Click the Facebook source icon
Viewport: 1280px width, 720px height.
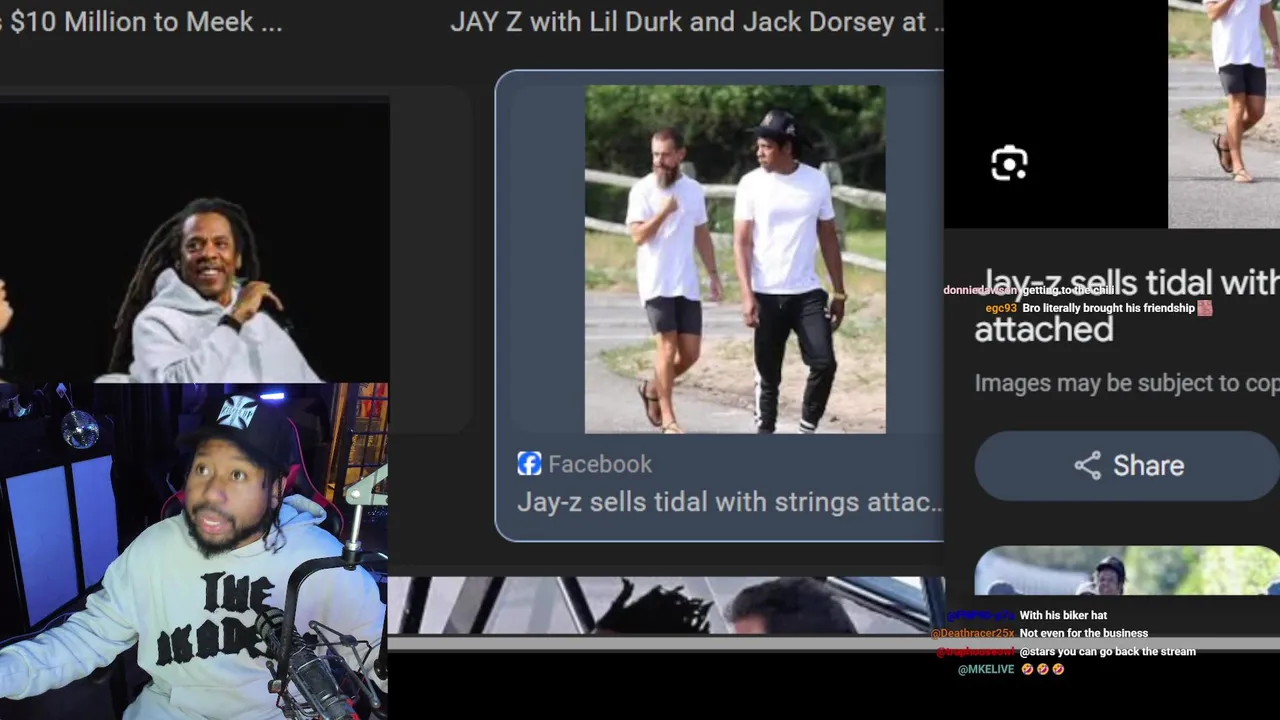(x=529, y=463)
